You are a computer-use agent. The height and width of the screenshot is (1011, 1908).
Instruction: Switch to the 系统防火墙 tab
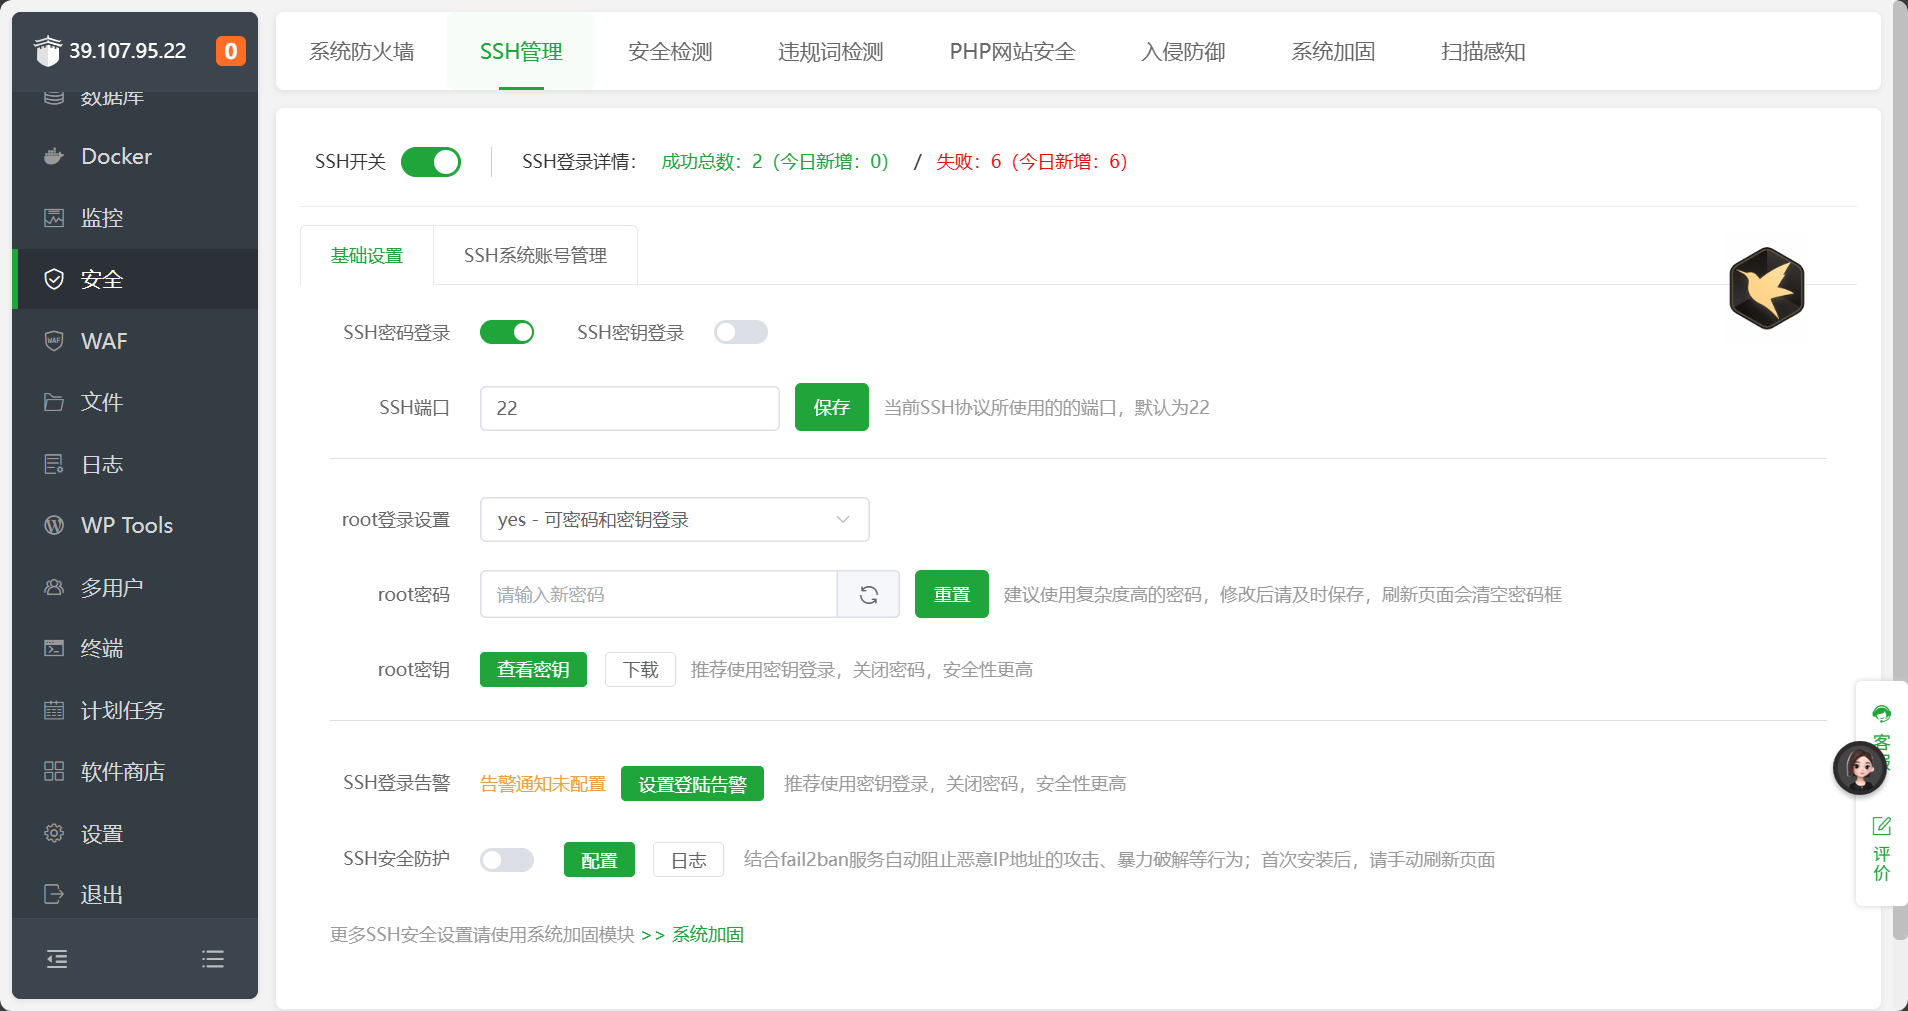[x=361, y=52]
